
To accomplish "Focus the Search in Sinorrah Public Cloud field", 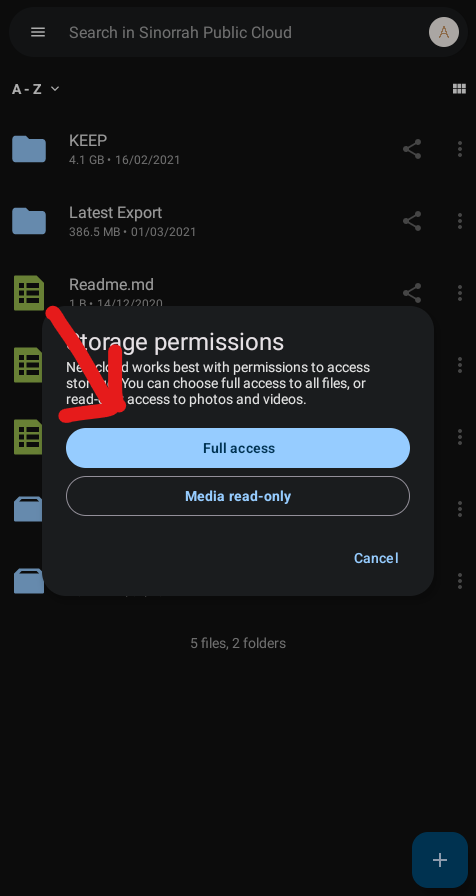I will tap(238, 32).
